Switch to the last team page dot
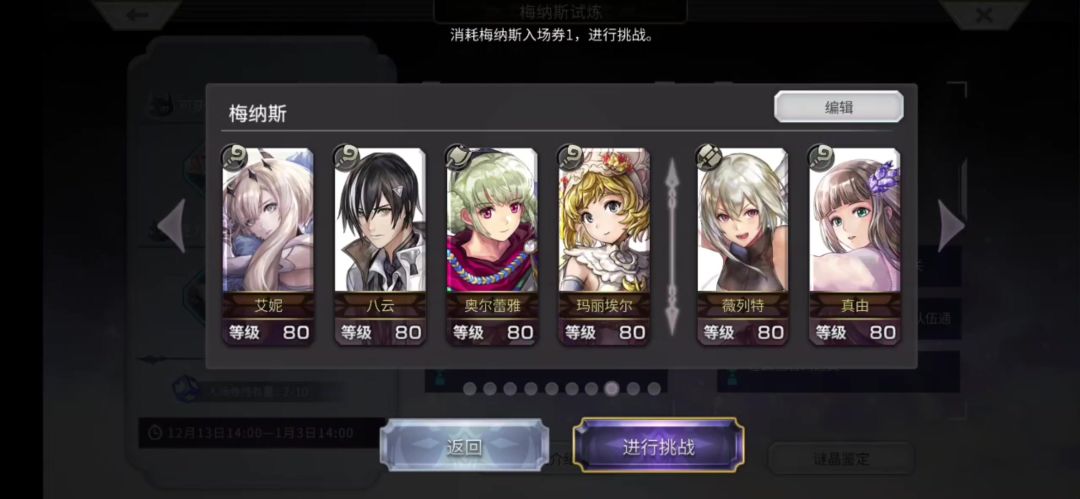Viewport: 1080px width, 499px height. click(654, 389)
